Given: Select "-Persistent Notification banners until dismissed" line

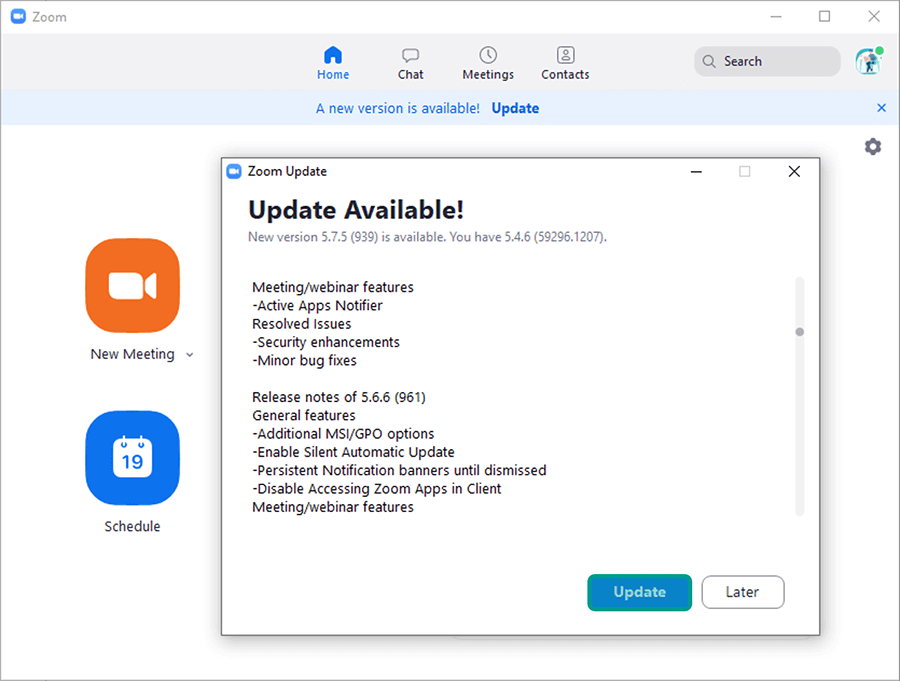Looking at the screenshot, I should point(399,470).
